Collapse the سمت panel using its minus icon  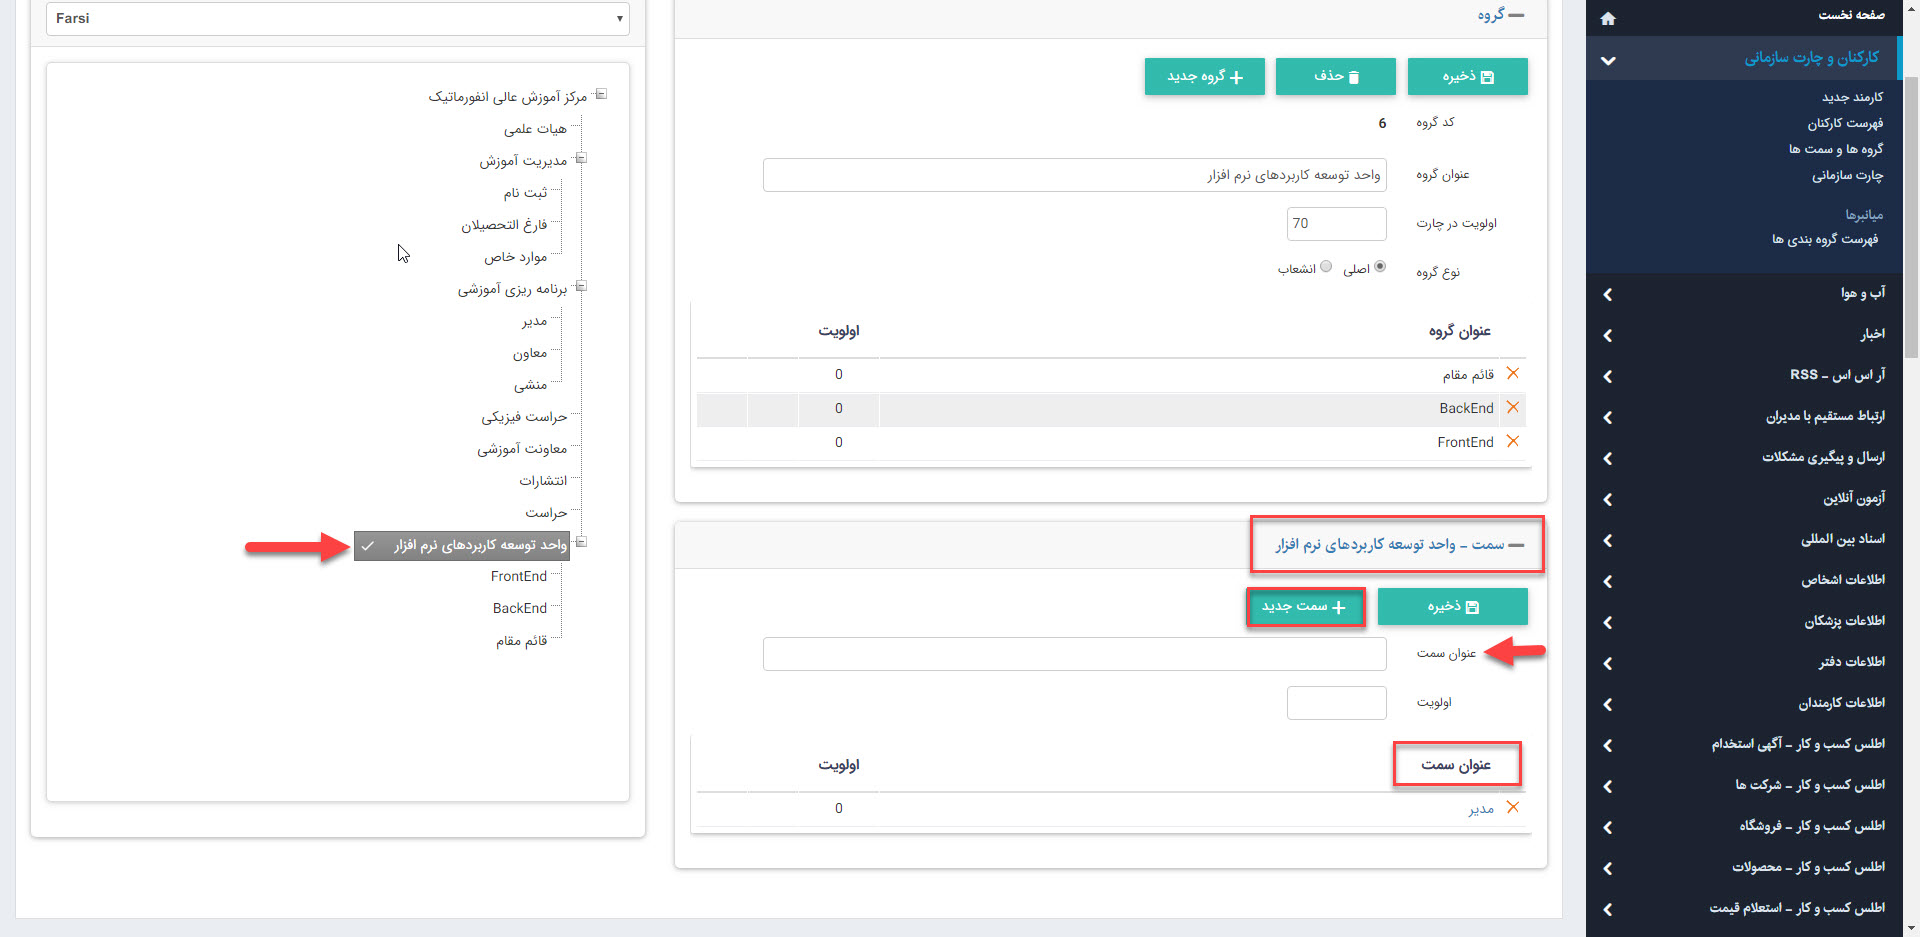point(1518,546)
